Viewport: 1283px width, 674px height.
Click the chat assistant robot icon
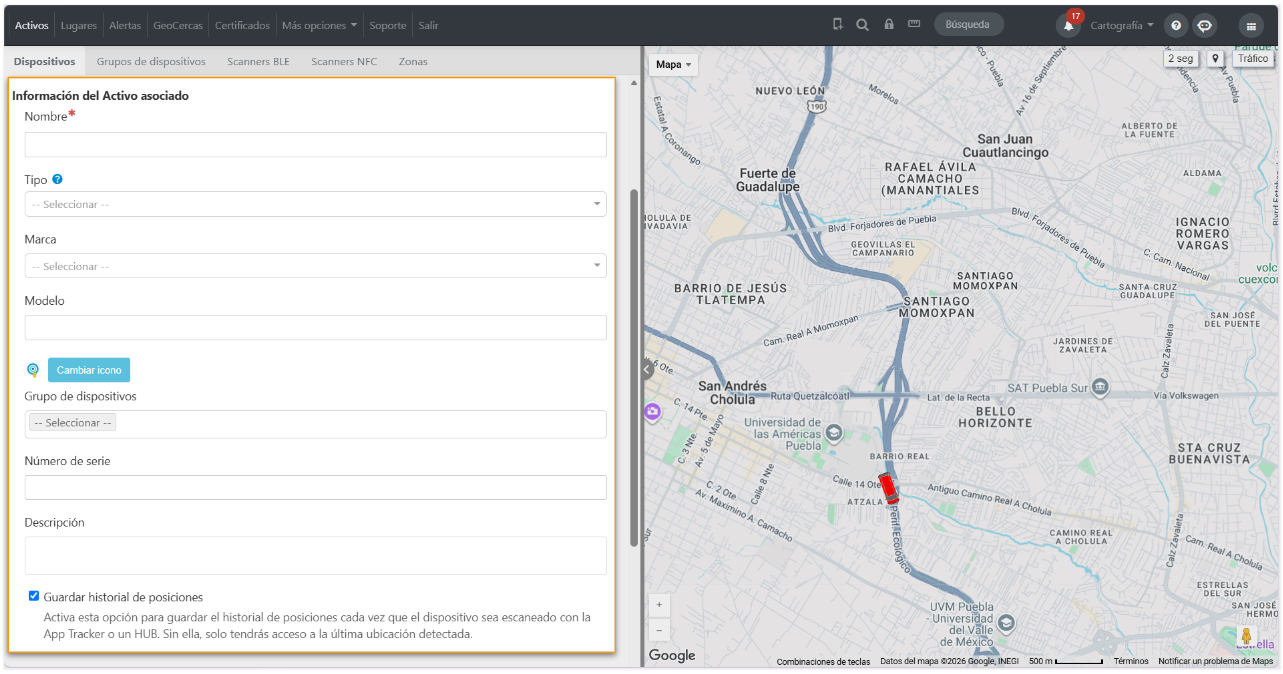tap(1205, 25)
